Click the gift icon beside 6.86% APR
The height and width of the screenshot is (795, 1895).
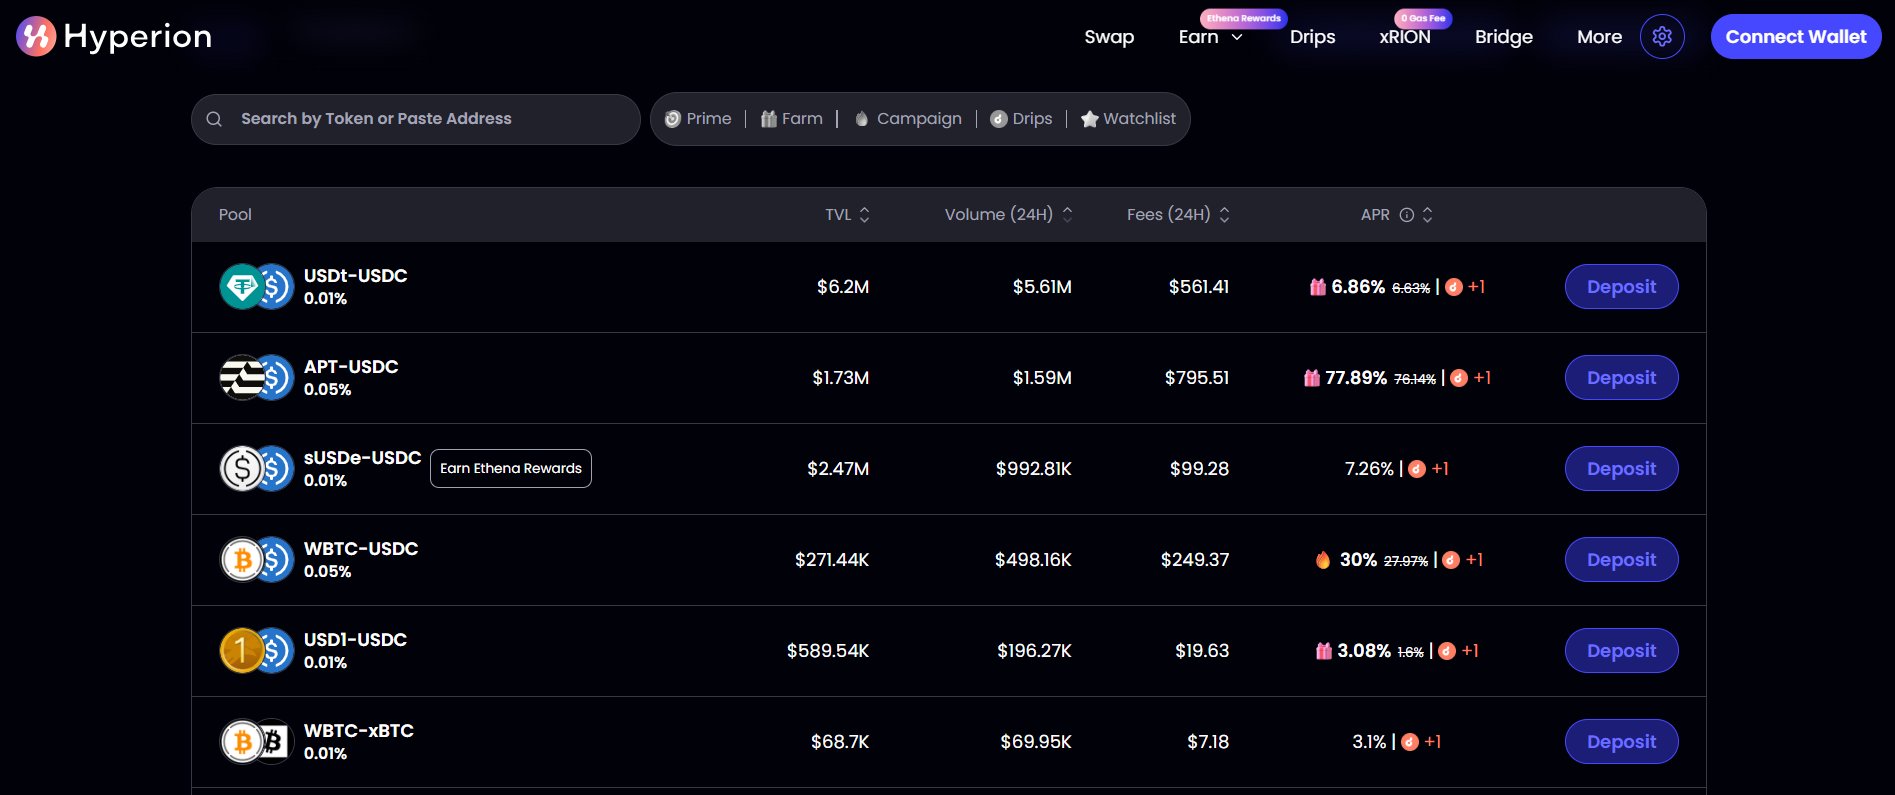coord(1318,287)
